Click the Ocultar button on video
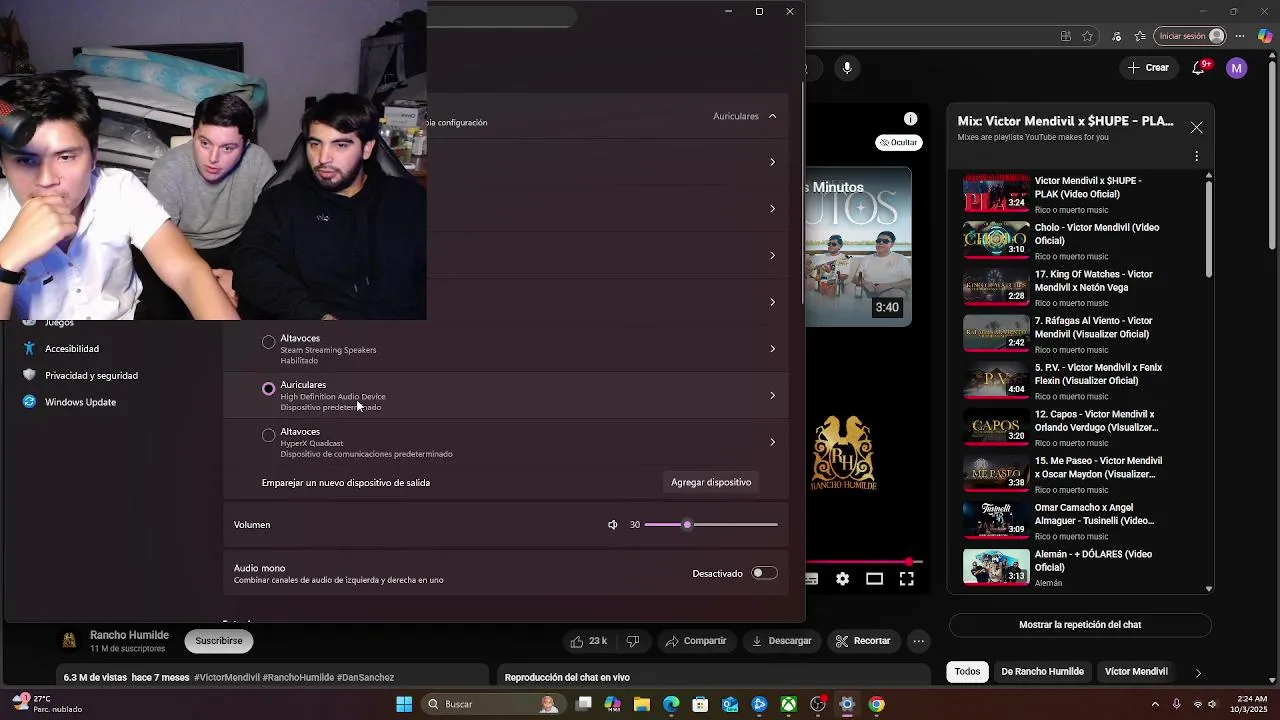Screen dimensions: 1280x720 tap(898, 143)
